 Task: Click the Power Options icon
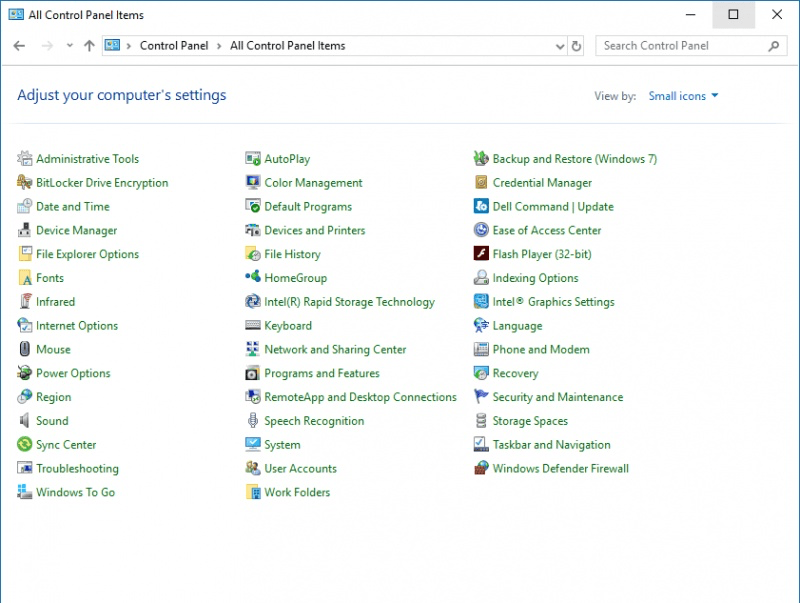click(24, 373)
